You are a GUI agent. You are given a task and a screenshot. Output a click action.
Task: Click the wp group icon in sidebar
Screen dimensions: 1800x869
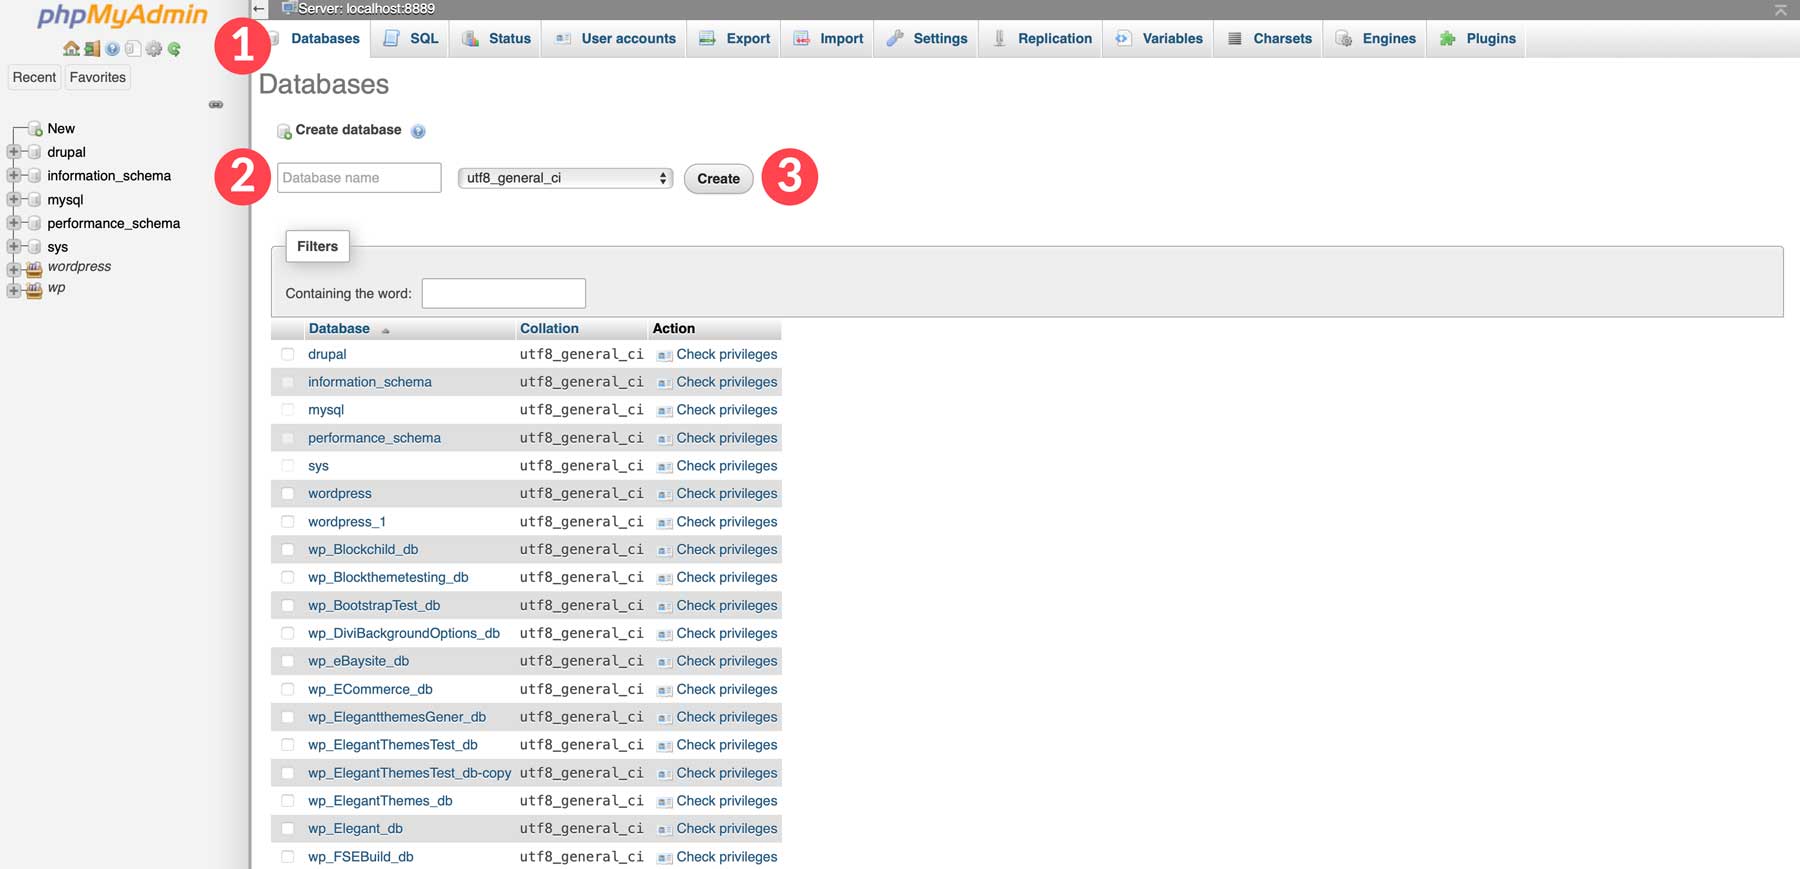click(x=34, y=290)
